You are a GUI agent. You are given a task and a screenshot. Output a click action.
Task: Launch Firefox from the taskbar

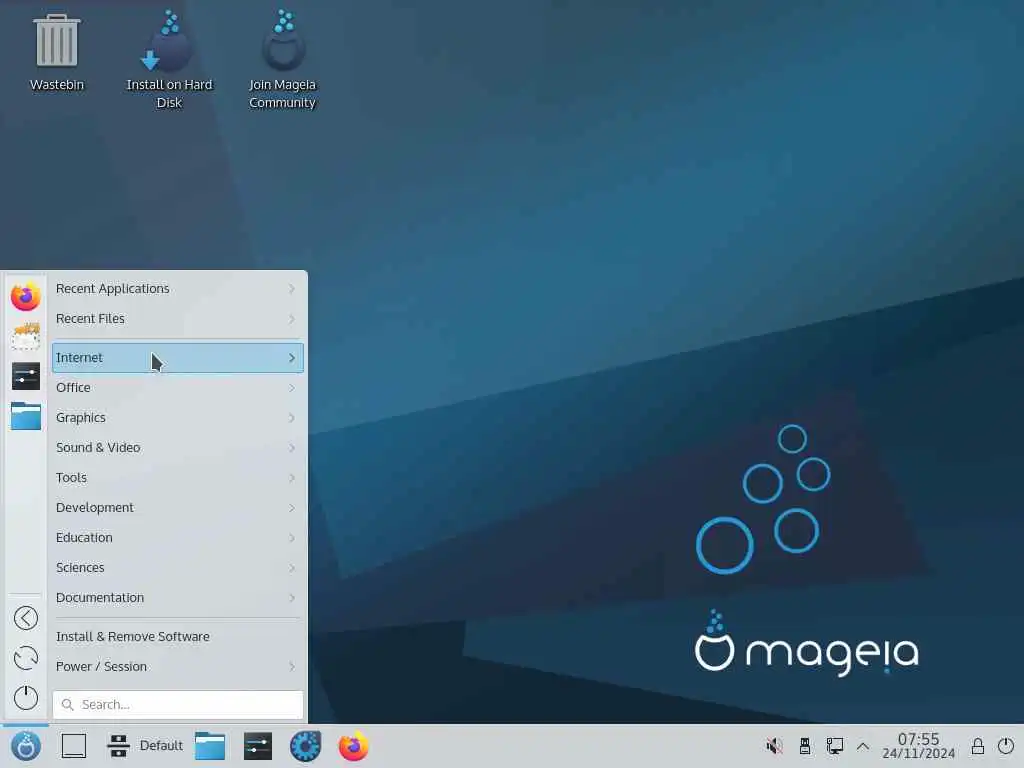click(x=353, y=746)
